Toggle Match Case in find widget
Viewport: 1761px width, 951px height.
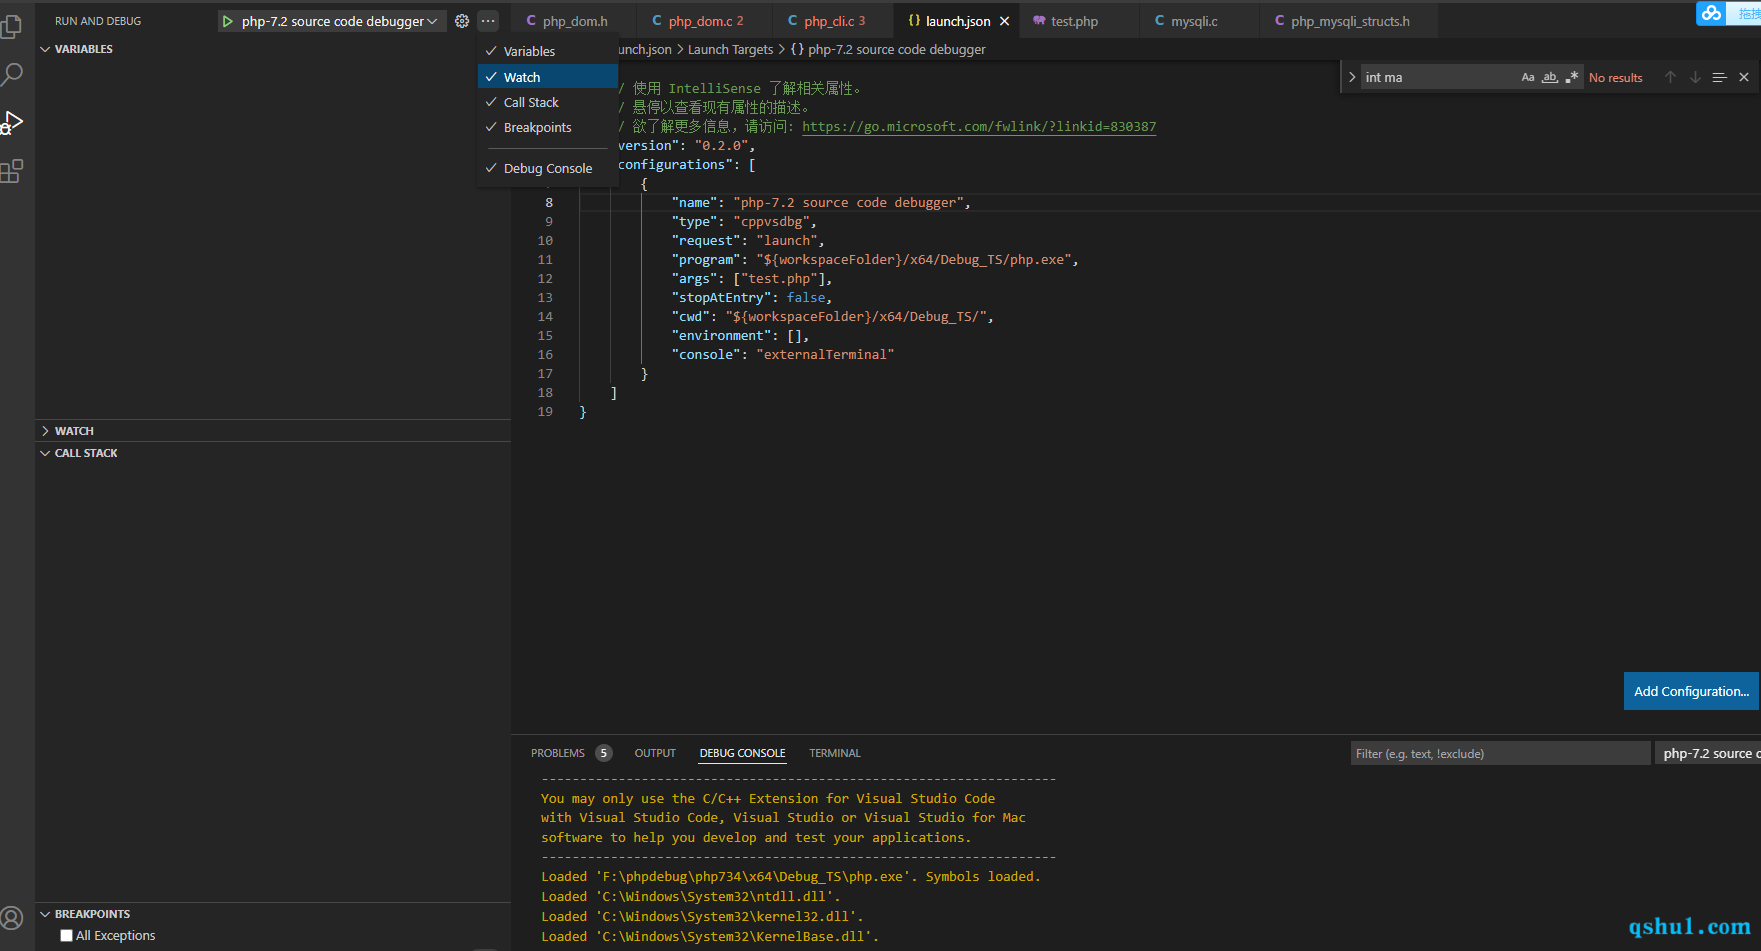[1528, 77]
